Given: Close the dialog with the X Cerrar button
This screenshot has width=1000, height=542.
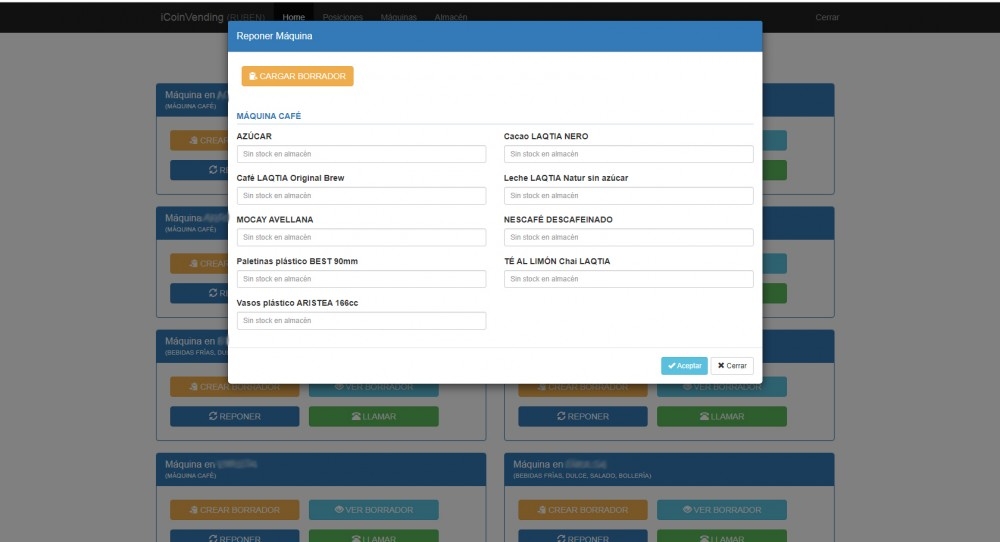Looking at the screenshot, I should pyautogui.click(x=732, y=366).
